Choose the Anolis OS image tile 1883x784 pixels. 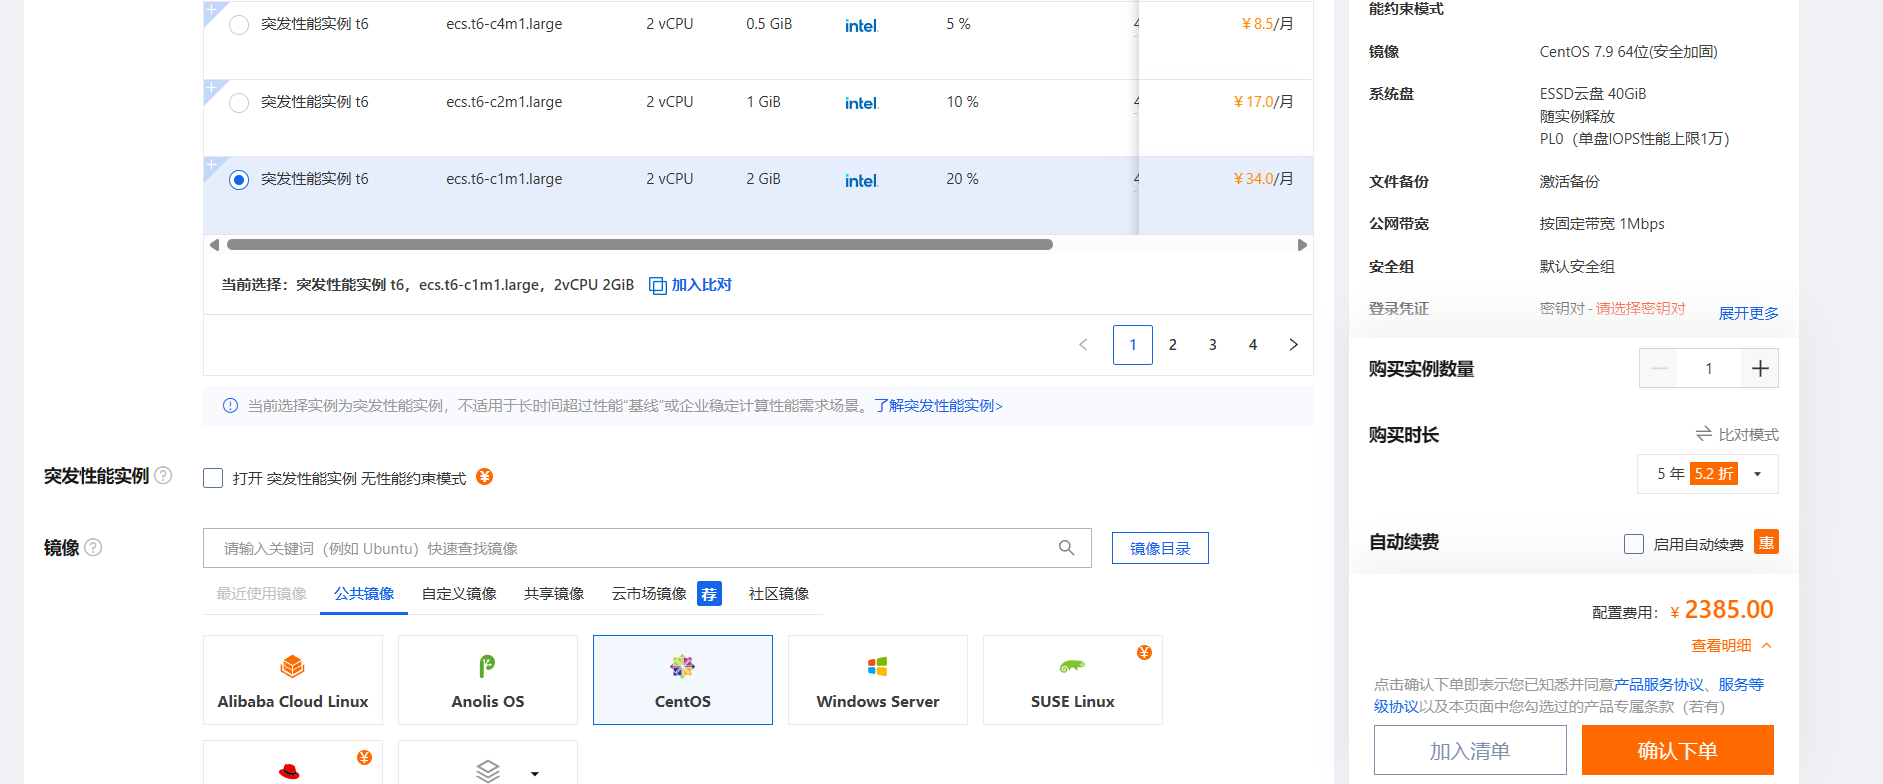tap(487, 680)
